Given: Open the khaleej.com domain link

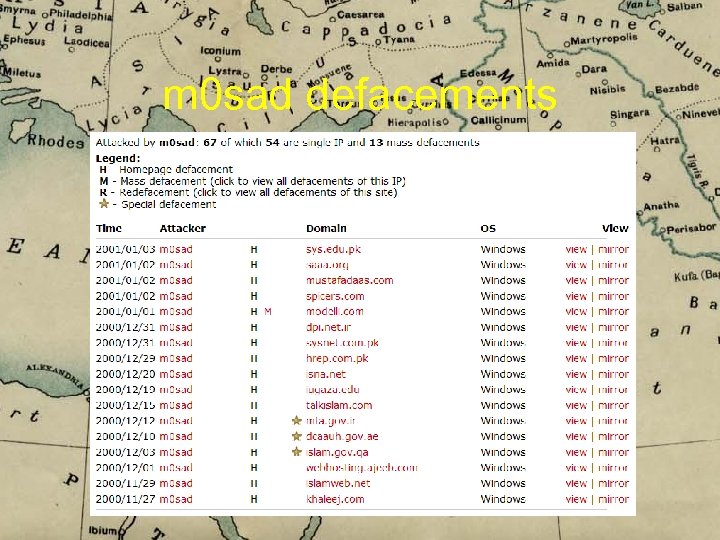Looking at the screenshot, I should click(335, 499).
